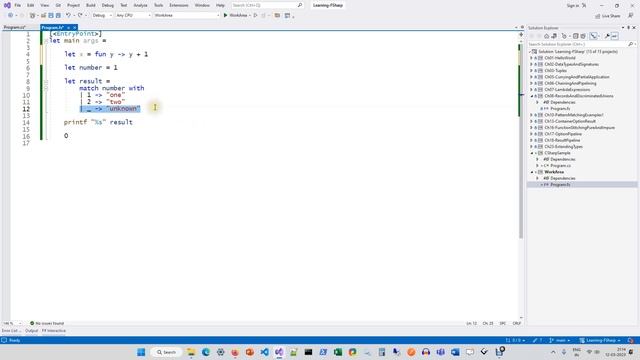Open the WorkArea startup project dropdown
This screenshot has height=360, width=640.
click(187, 15)
